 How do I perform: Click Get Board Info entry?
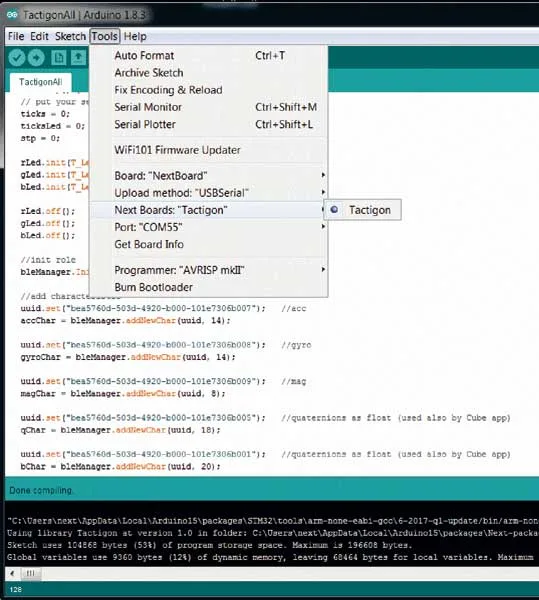click(x=209, y=244)
